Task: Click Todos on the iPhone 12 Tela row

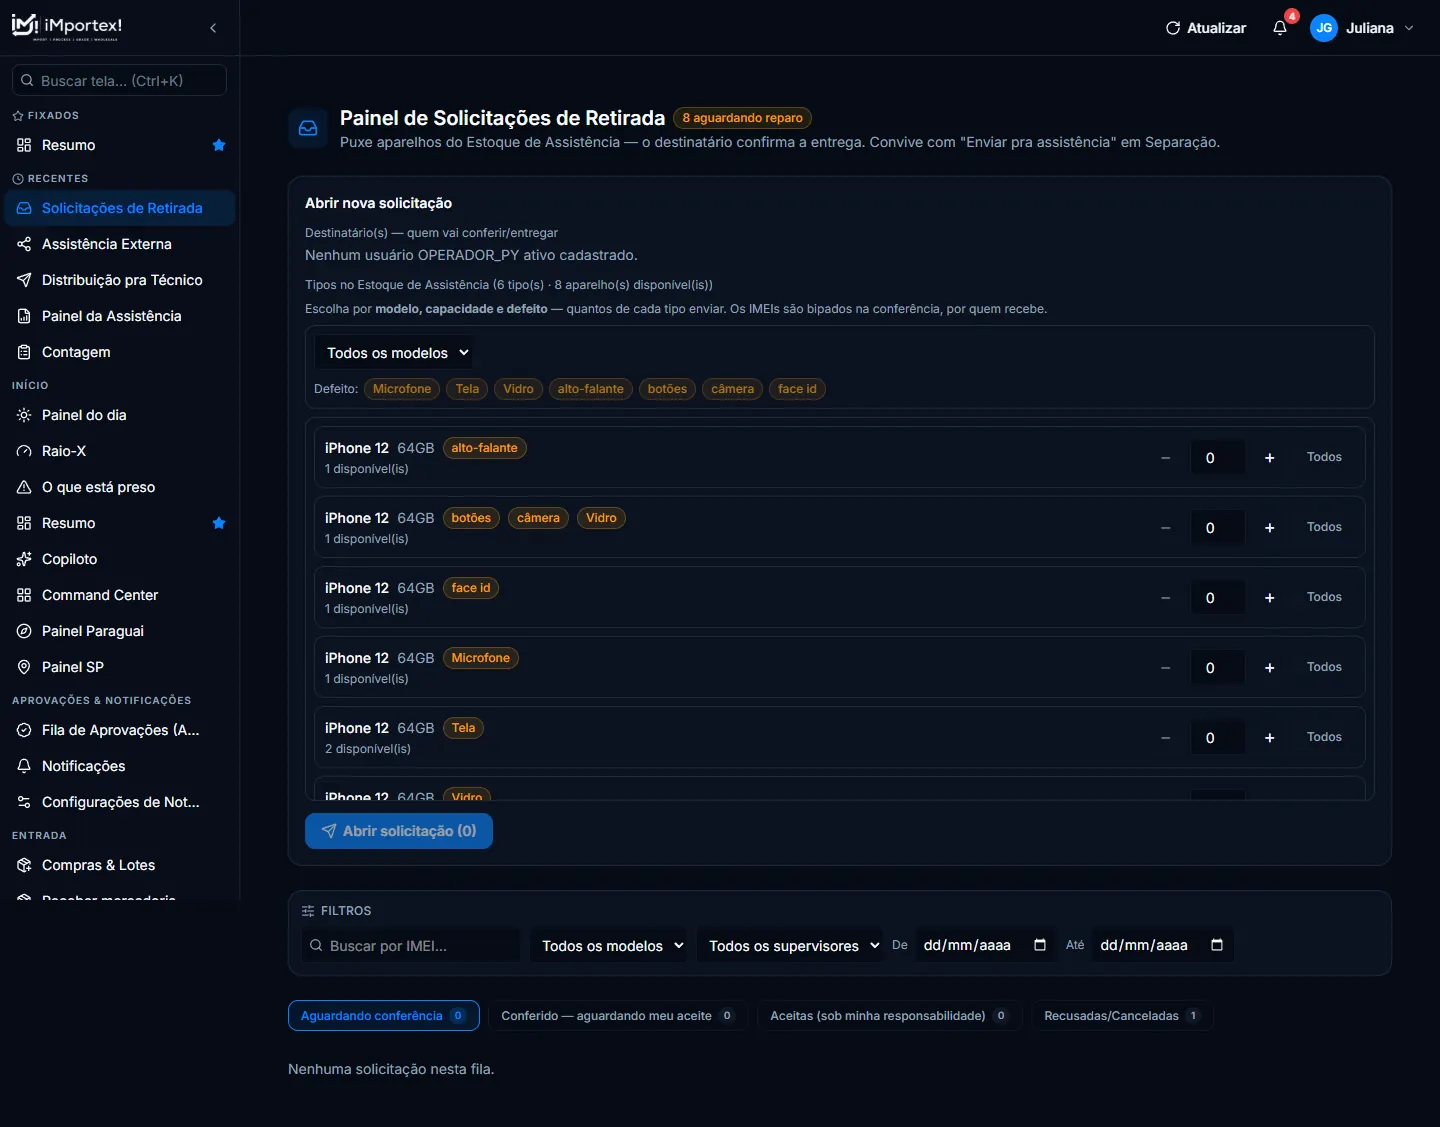Action: click(1324, 737)
